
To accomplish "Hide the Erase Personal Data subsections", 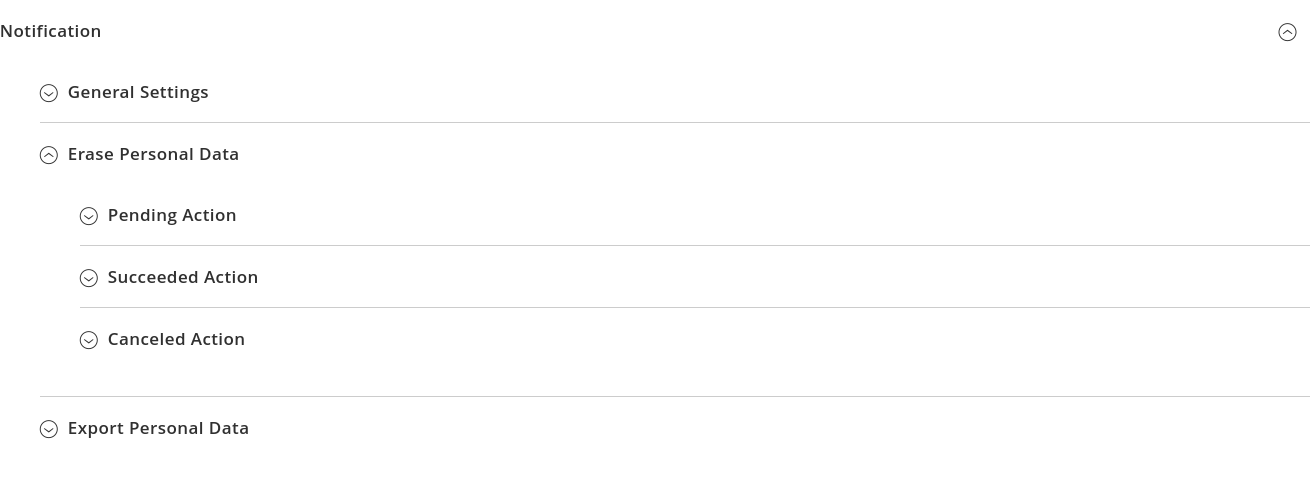I will (x=675, y=154).
